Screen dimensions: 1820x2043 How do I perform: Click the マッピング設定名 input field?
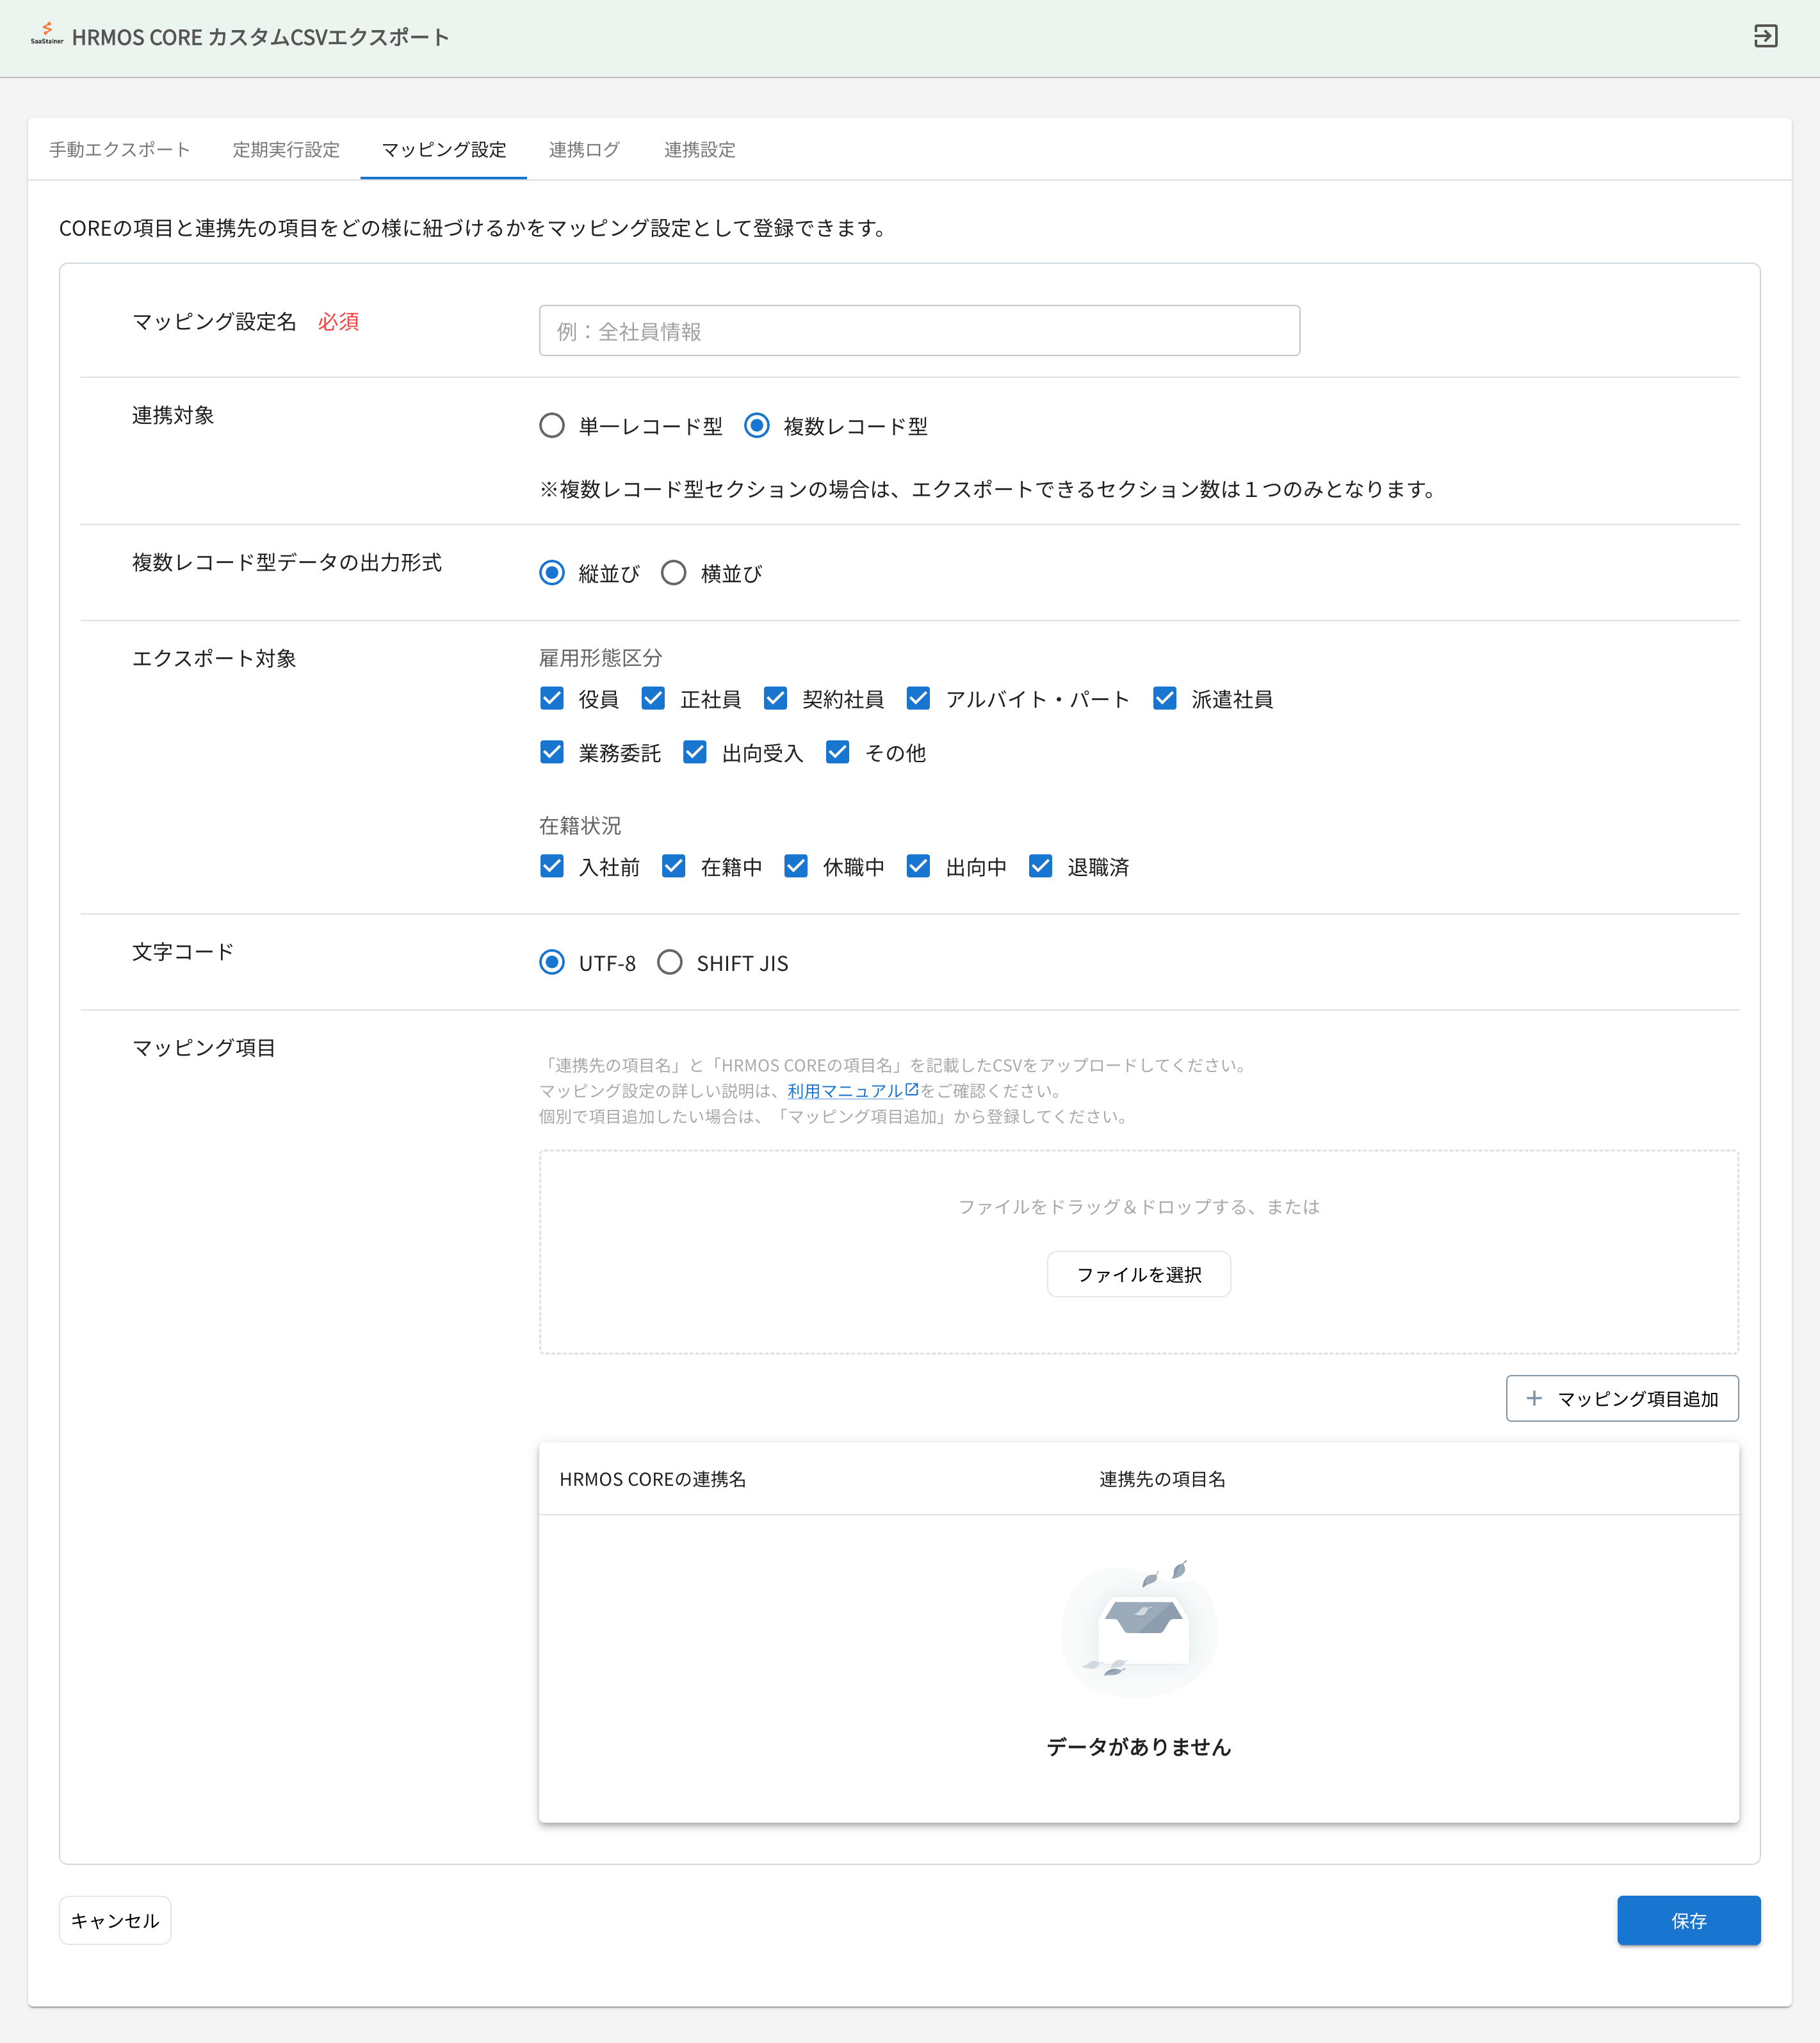(x=918, y=330)
